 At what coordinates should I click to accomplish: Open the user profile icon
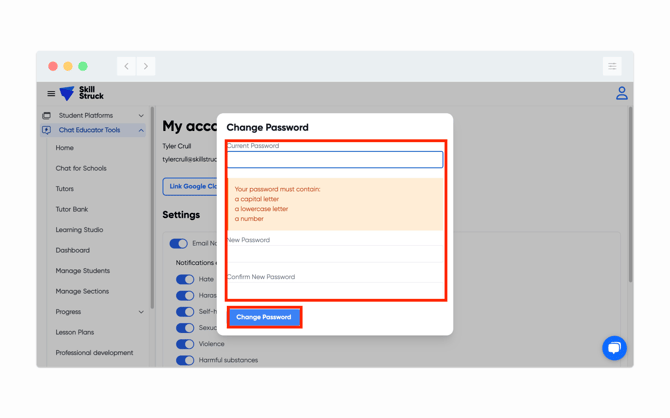(x=621, y=93)
